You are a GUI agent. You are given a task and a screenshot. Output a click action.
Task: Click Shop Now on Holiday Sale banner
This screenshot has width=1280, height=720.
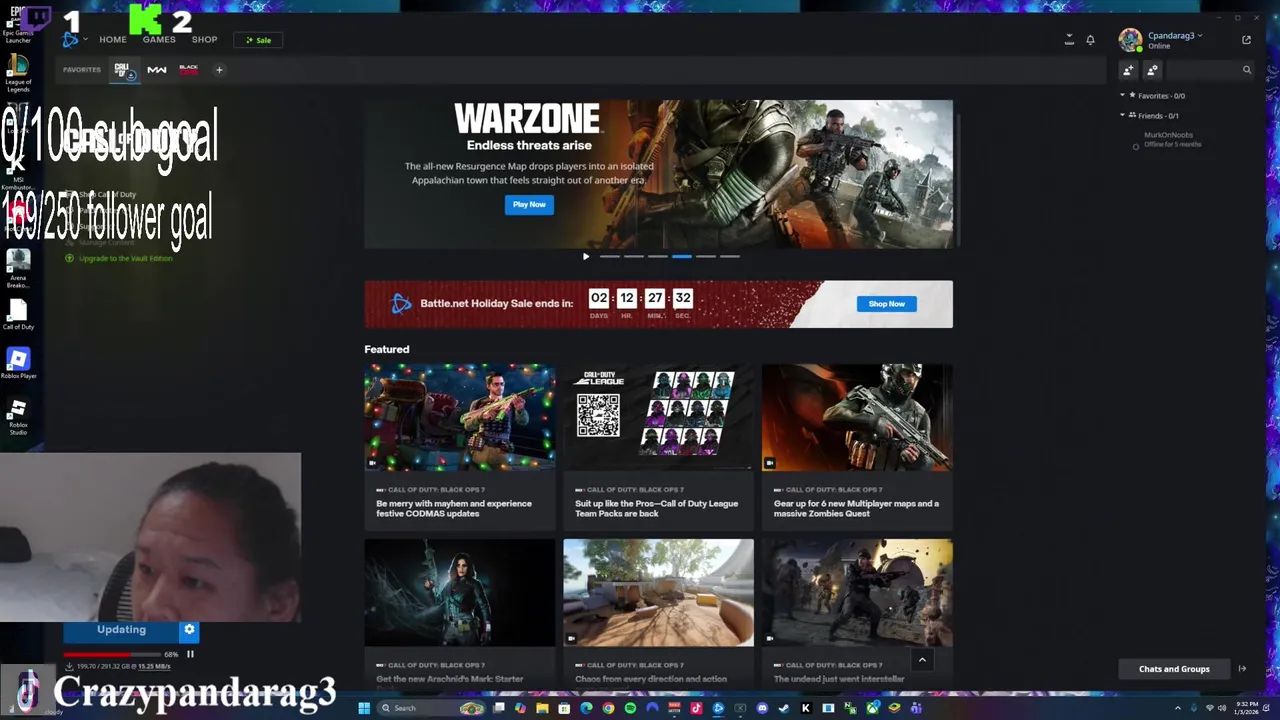[886, 304]
